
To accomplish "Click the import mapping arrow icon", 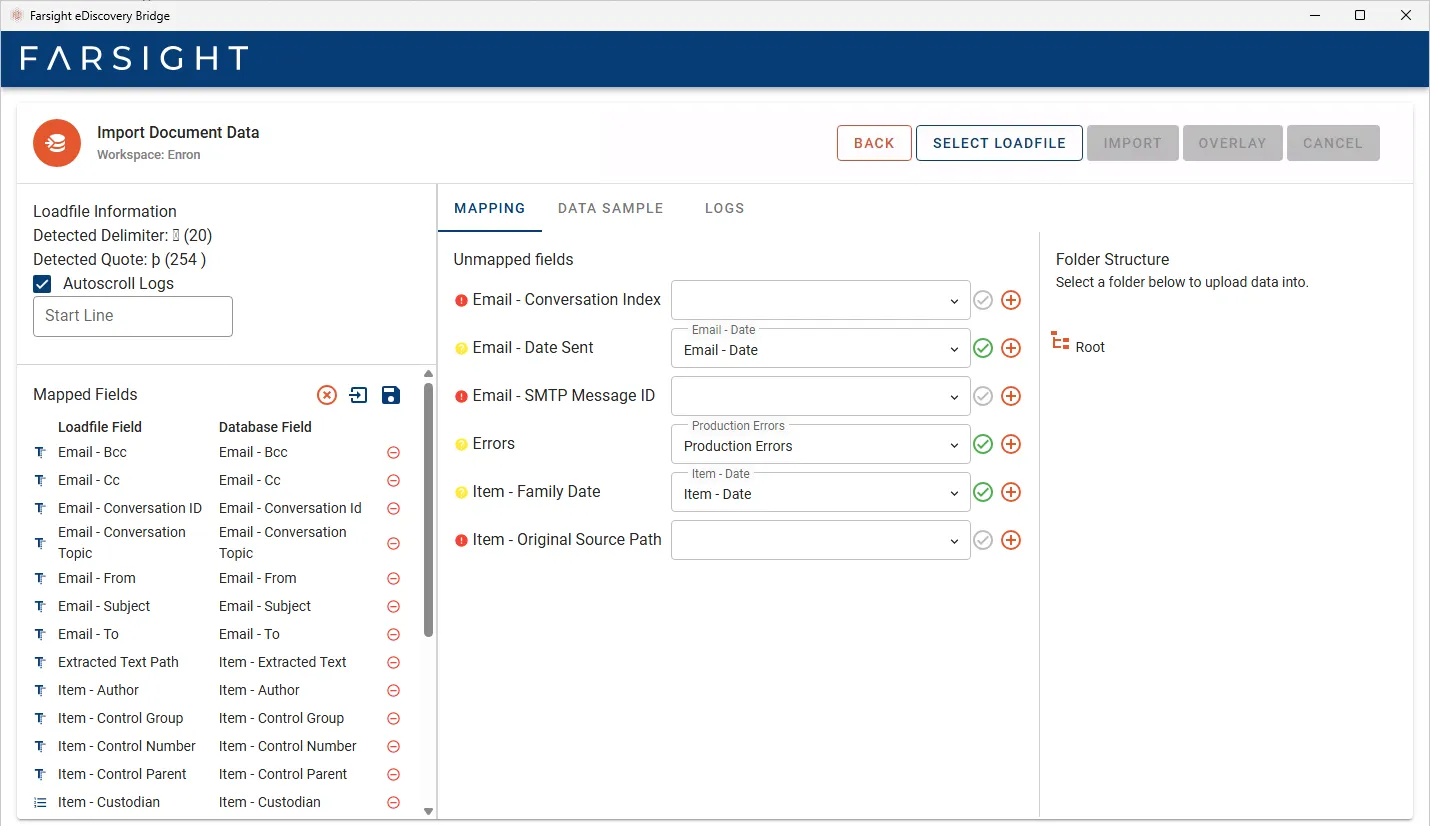I will [x=358, y=395].
